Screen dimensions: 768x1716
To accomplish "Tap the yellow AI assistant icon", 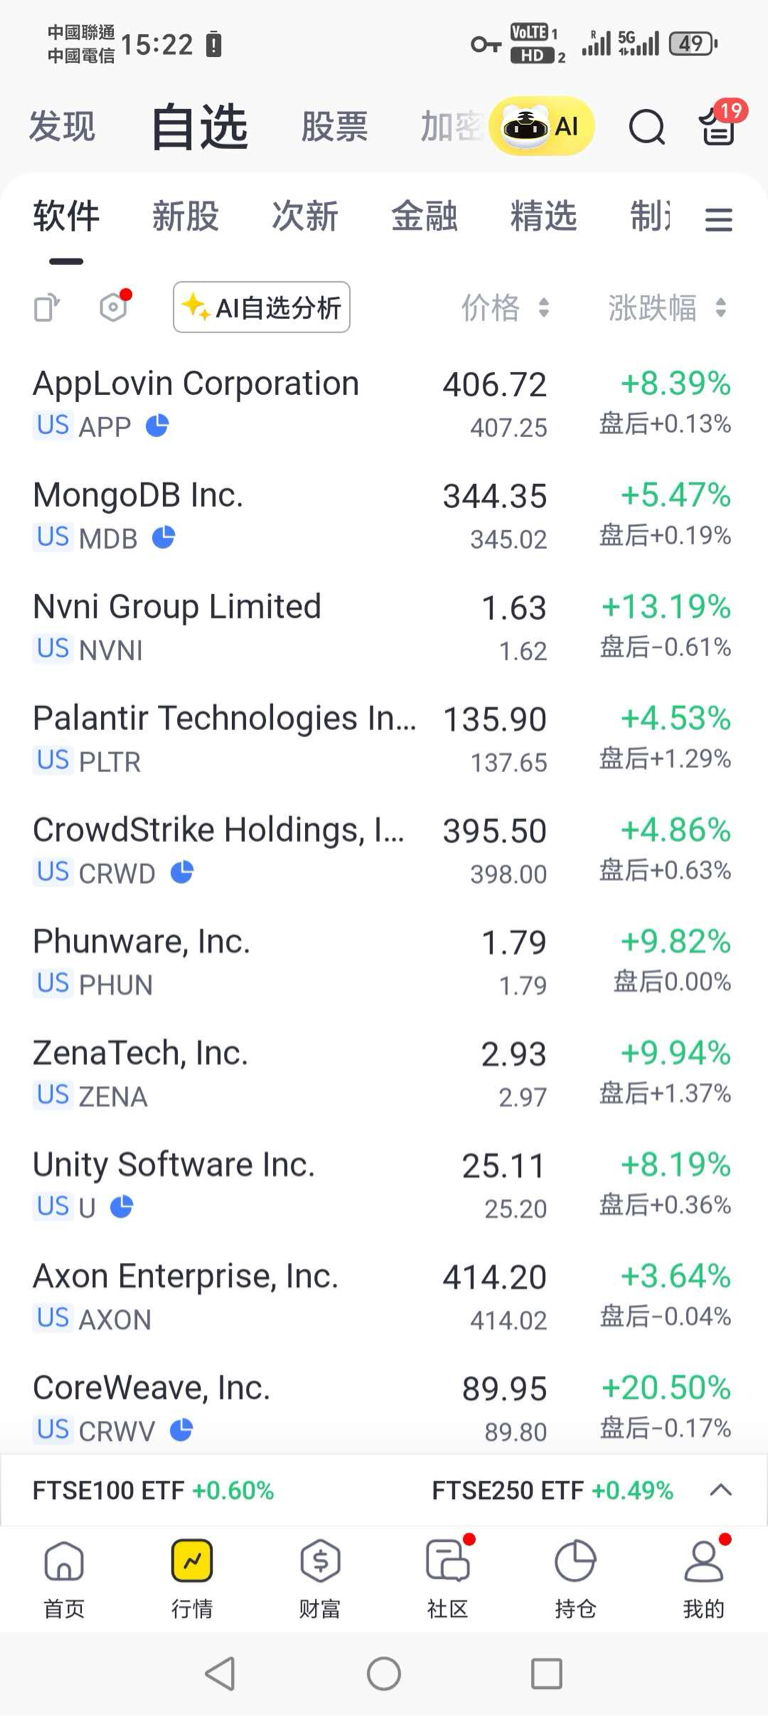I will click(541, 126).
